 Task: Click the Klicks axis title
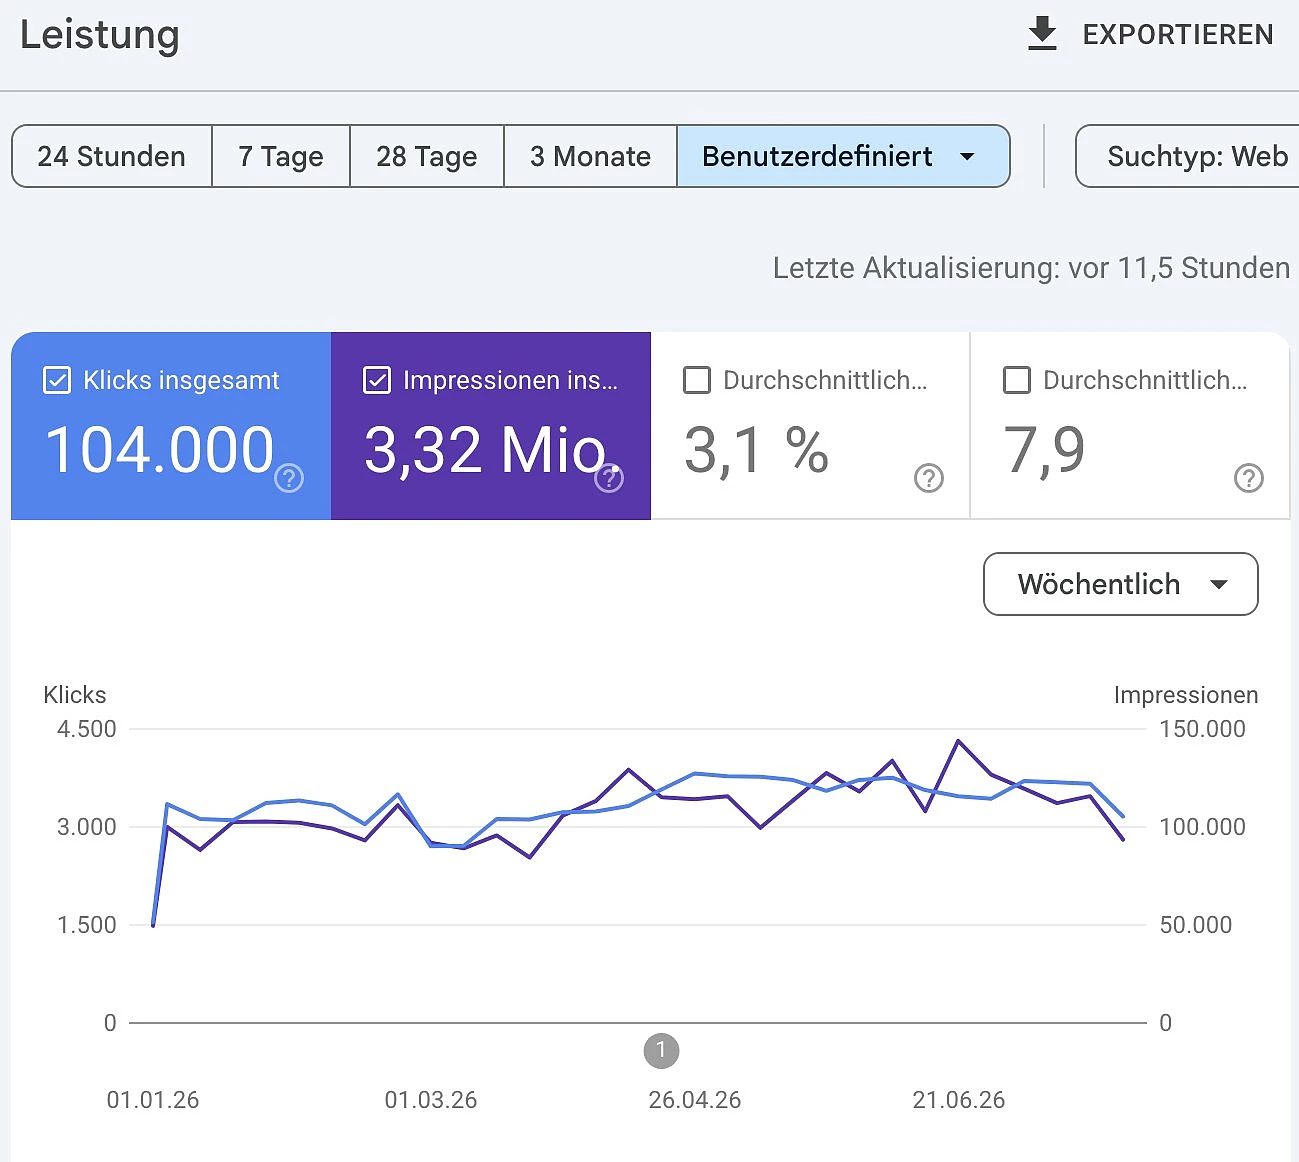(75, 695)
